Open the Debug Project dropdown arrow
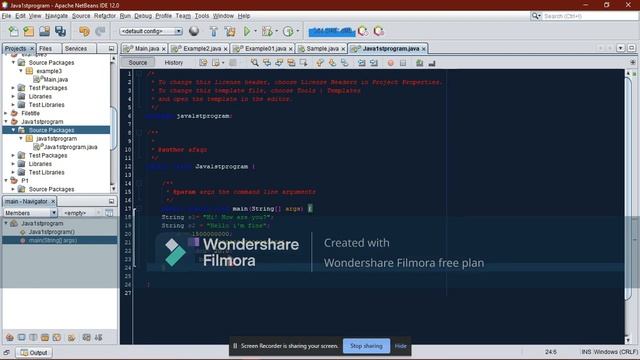 [276, 31]
